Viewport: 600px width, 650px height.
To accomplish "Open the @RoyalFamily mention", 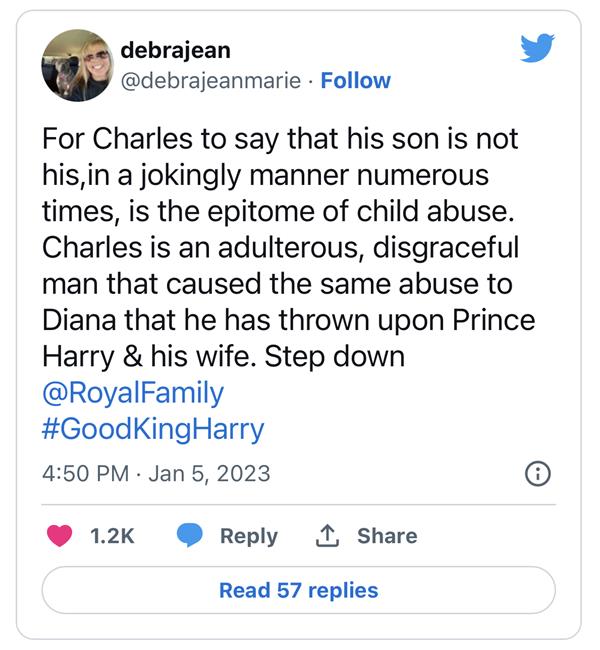I will [133, 392].
